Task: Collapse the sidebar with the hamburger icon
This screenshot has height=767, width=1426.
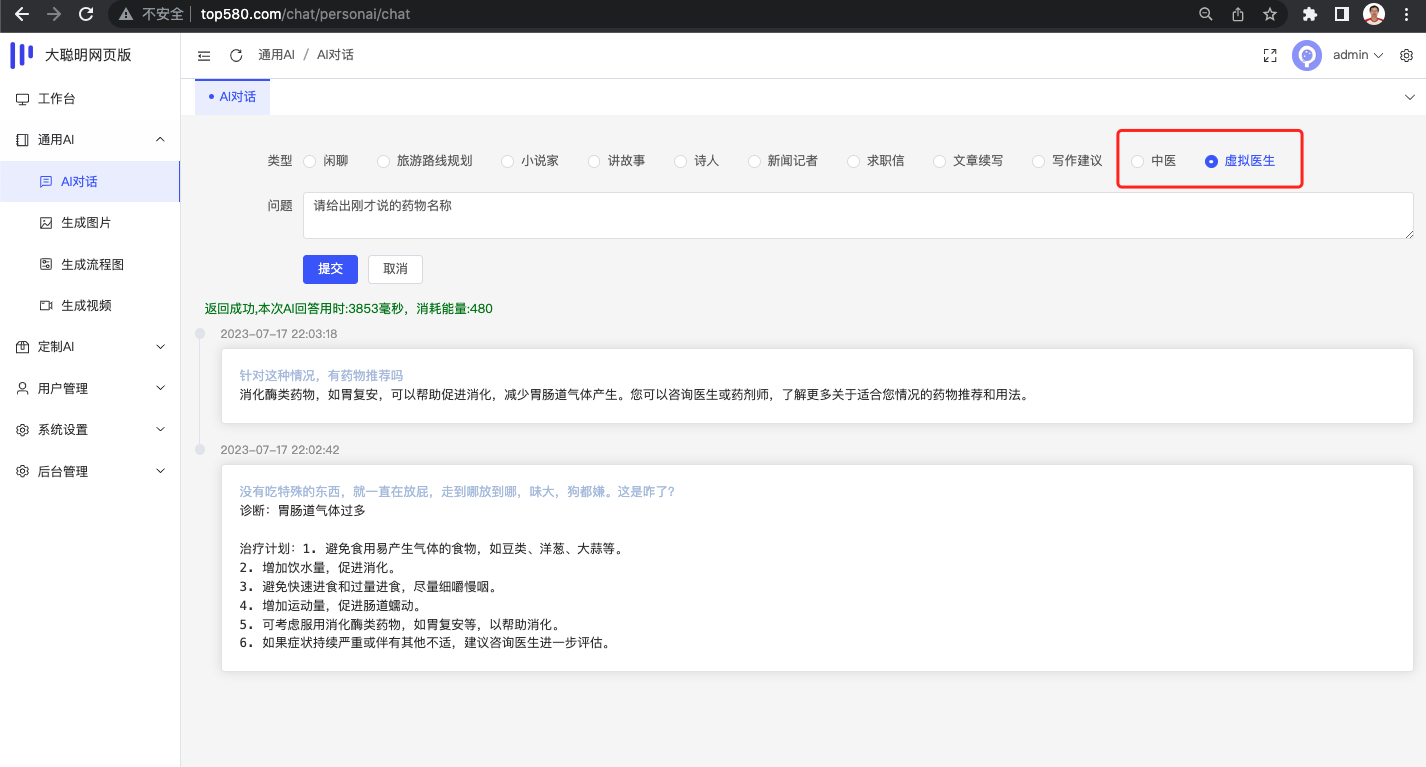Action: (204, 56)
